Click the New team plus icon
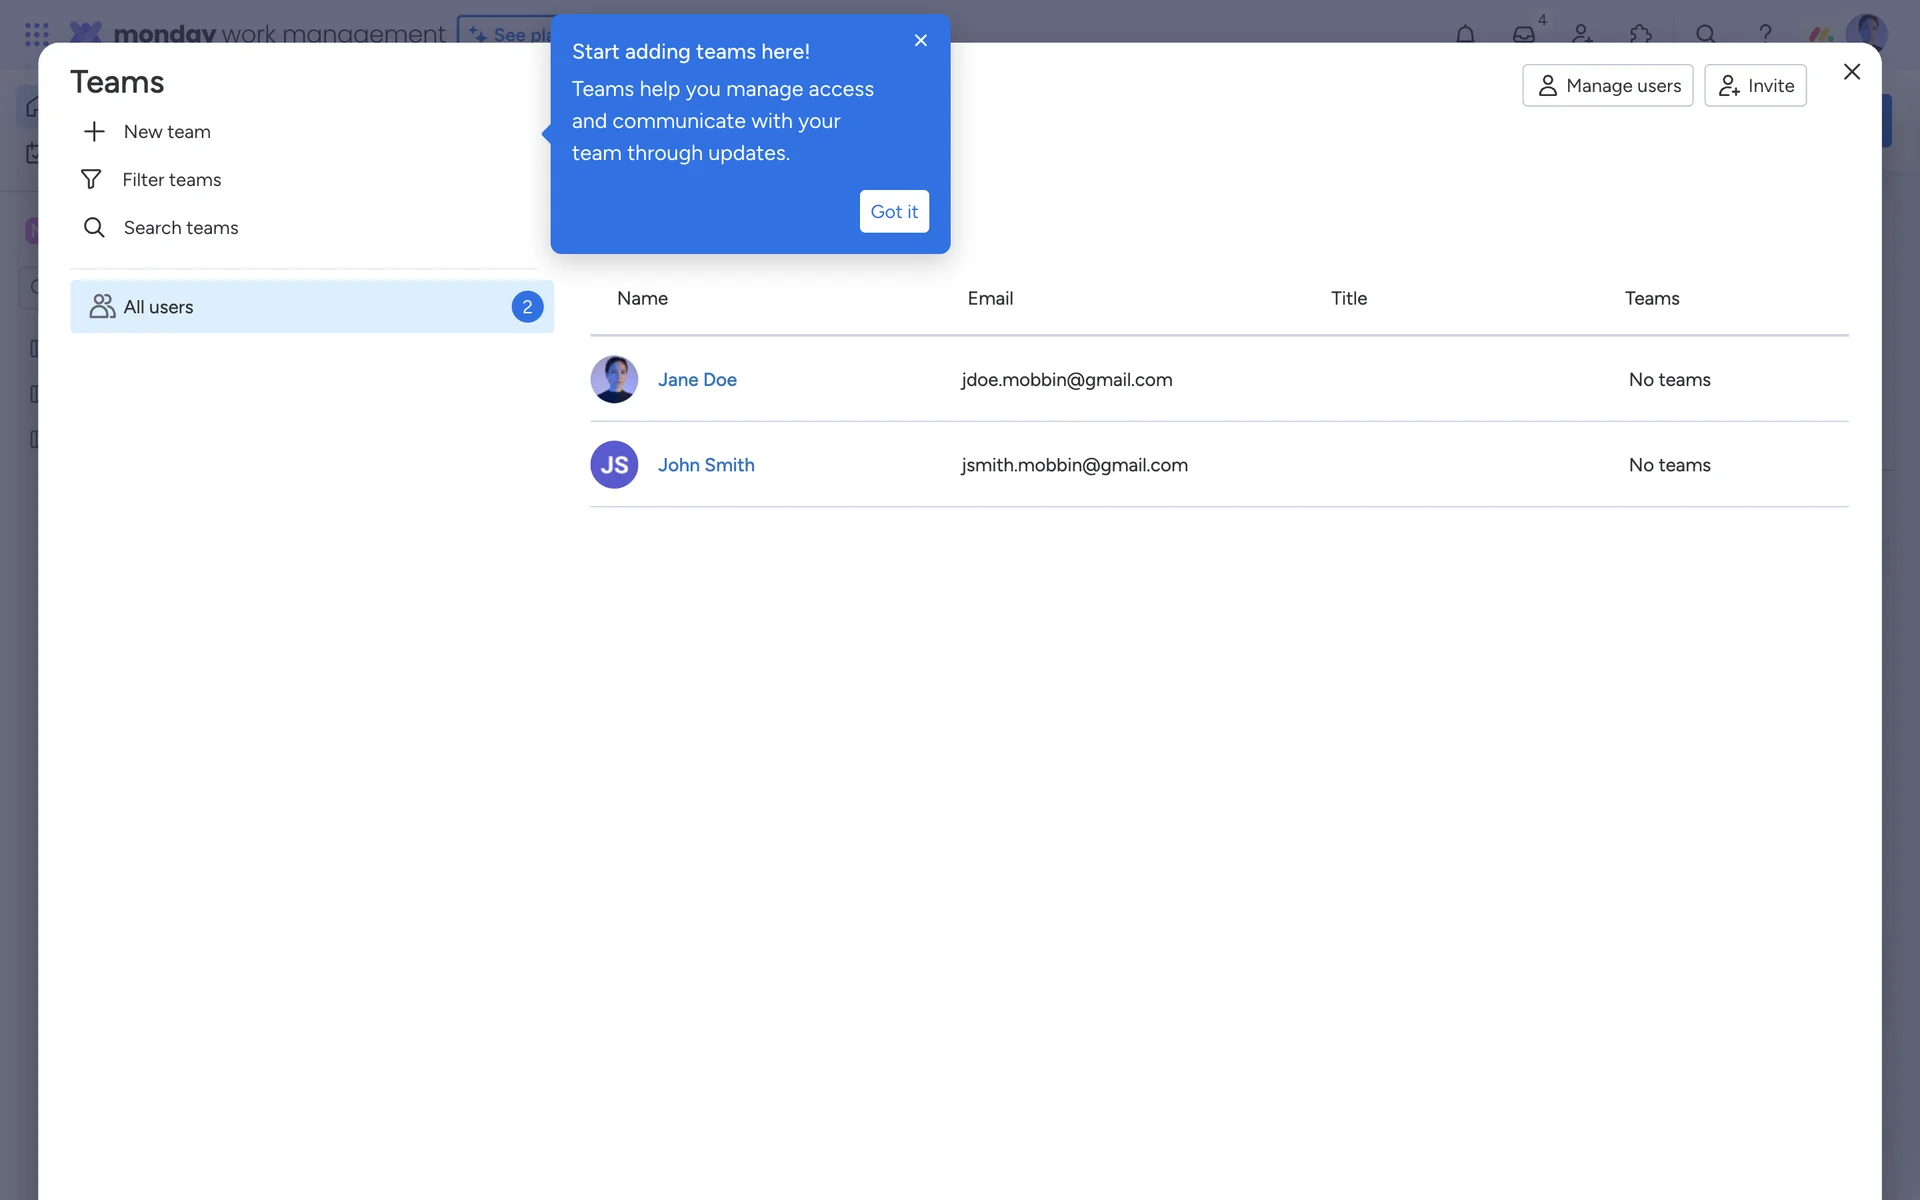 94,131
